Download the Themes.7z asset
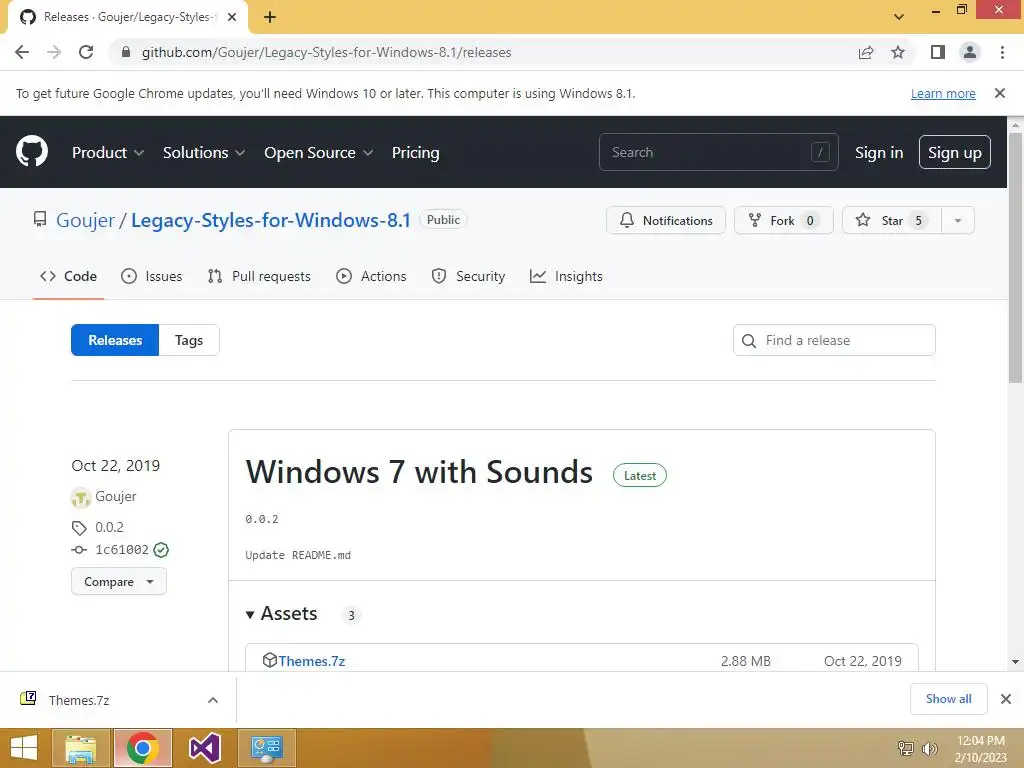This screenshot has height=768, width=1024. pos(312,661)
